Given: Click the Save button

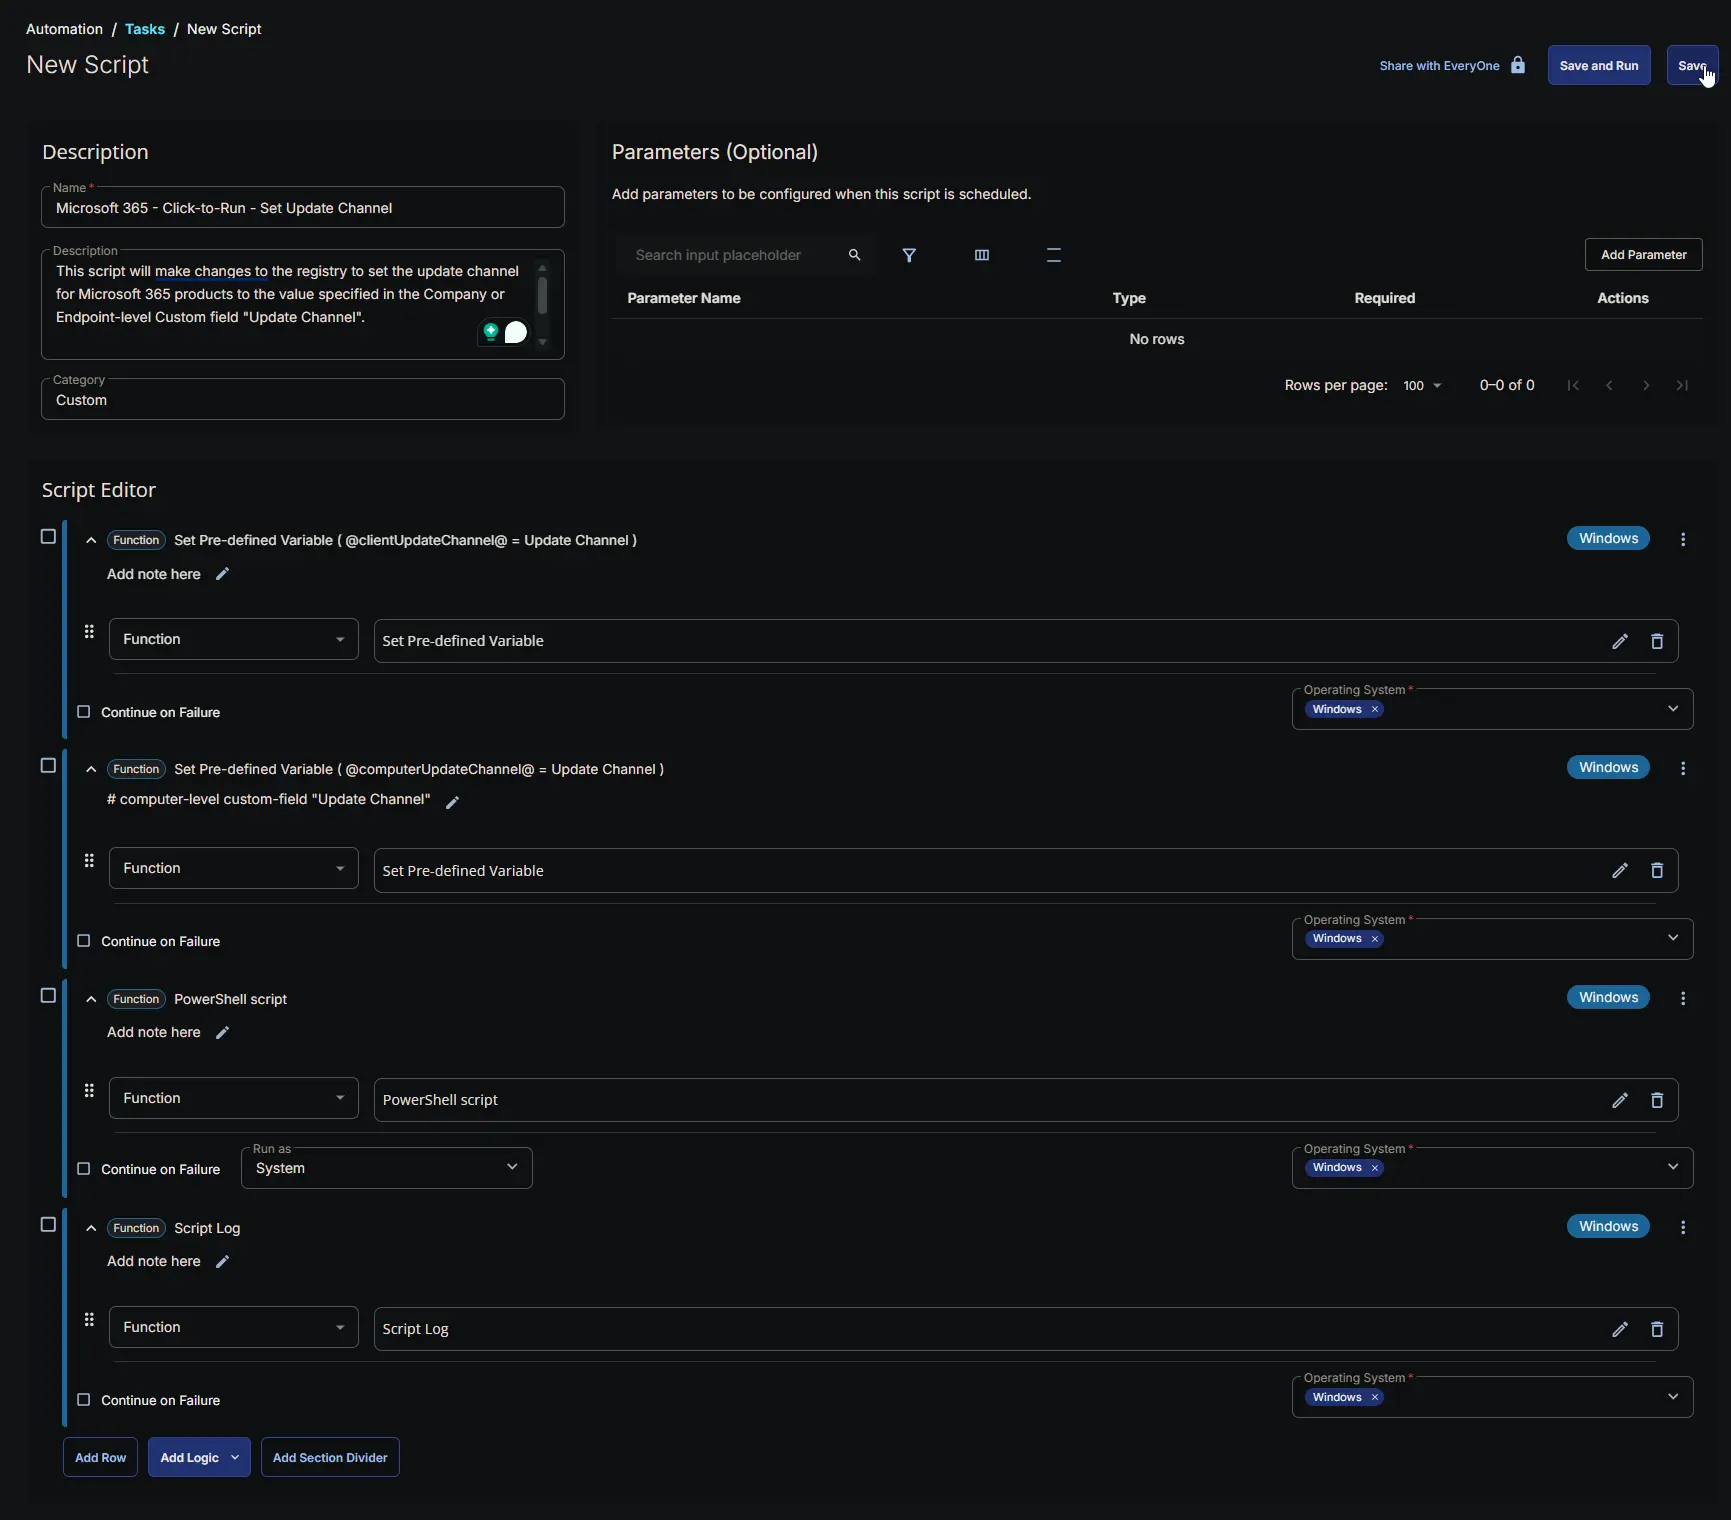Looking at the screenshot, I should coord(1691,66).
